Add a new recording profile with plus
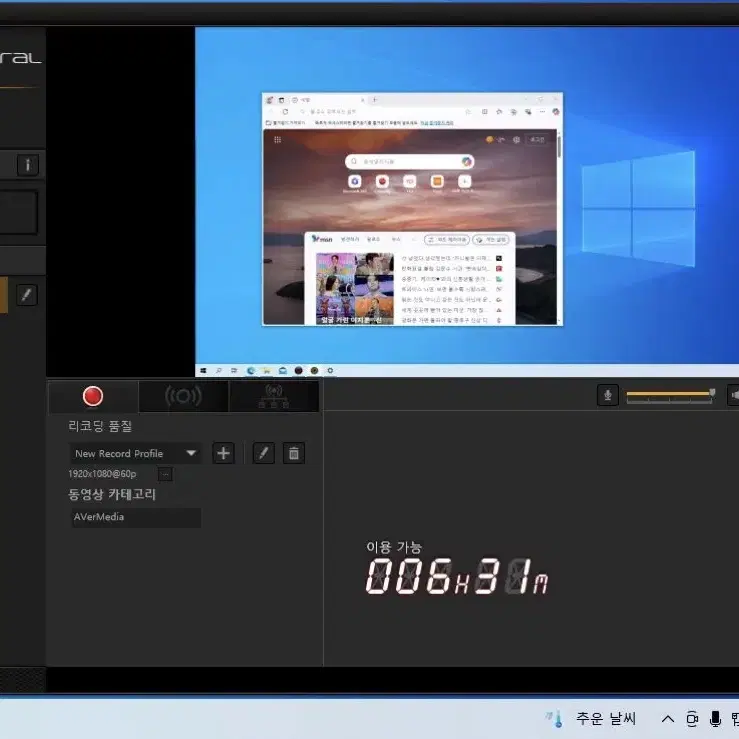 [x=223, y=453]
